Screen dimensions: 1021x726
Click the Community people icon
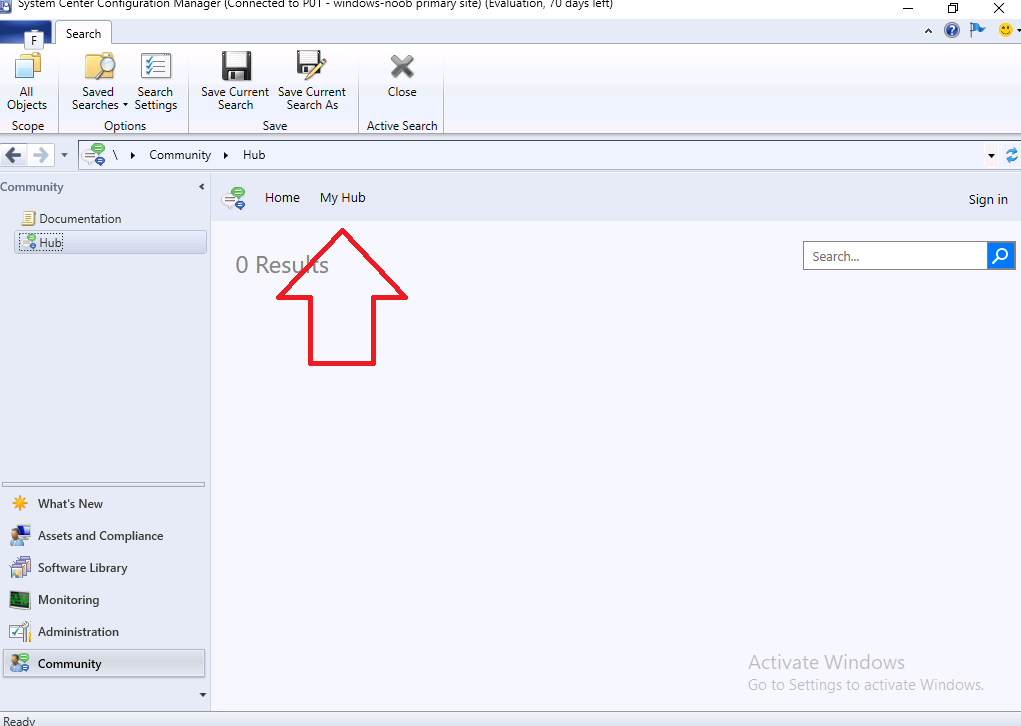(20, 663)
